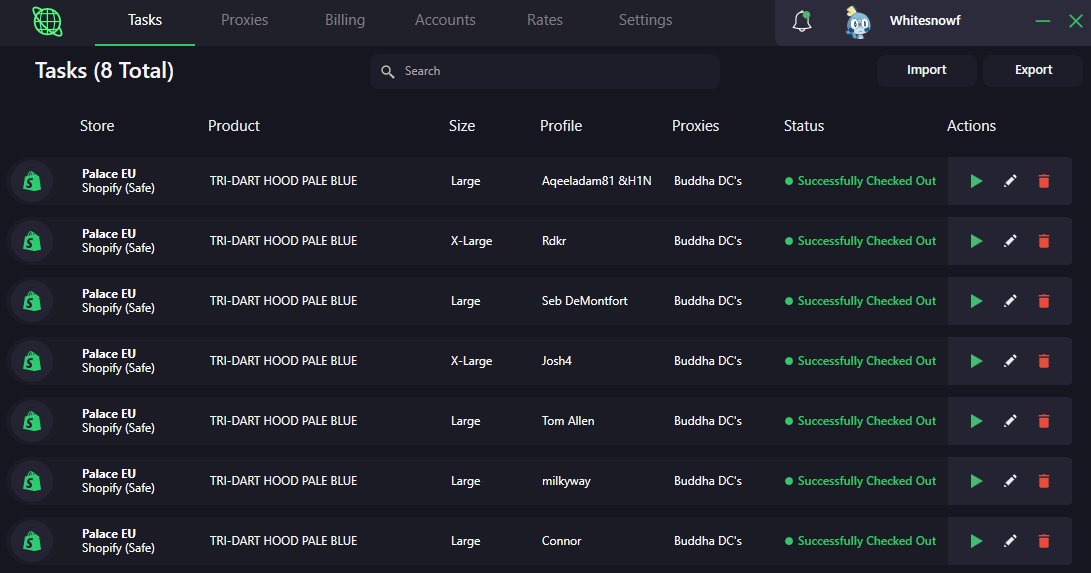Click the Size column header
The image size is (1091, 573).
click(462, 126)
